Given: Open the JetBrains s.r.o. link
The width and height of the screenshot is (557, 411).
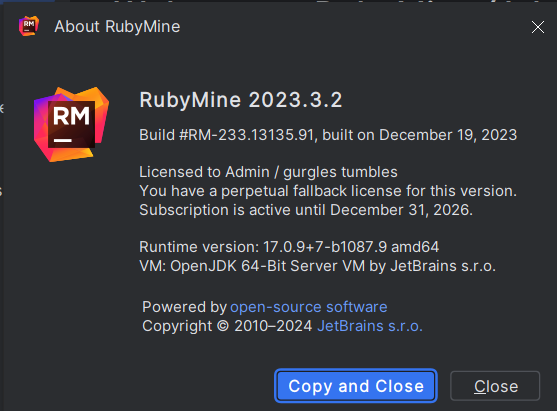Looking at the screenshot, I should [369, 326].
